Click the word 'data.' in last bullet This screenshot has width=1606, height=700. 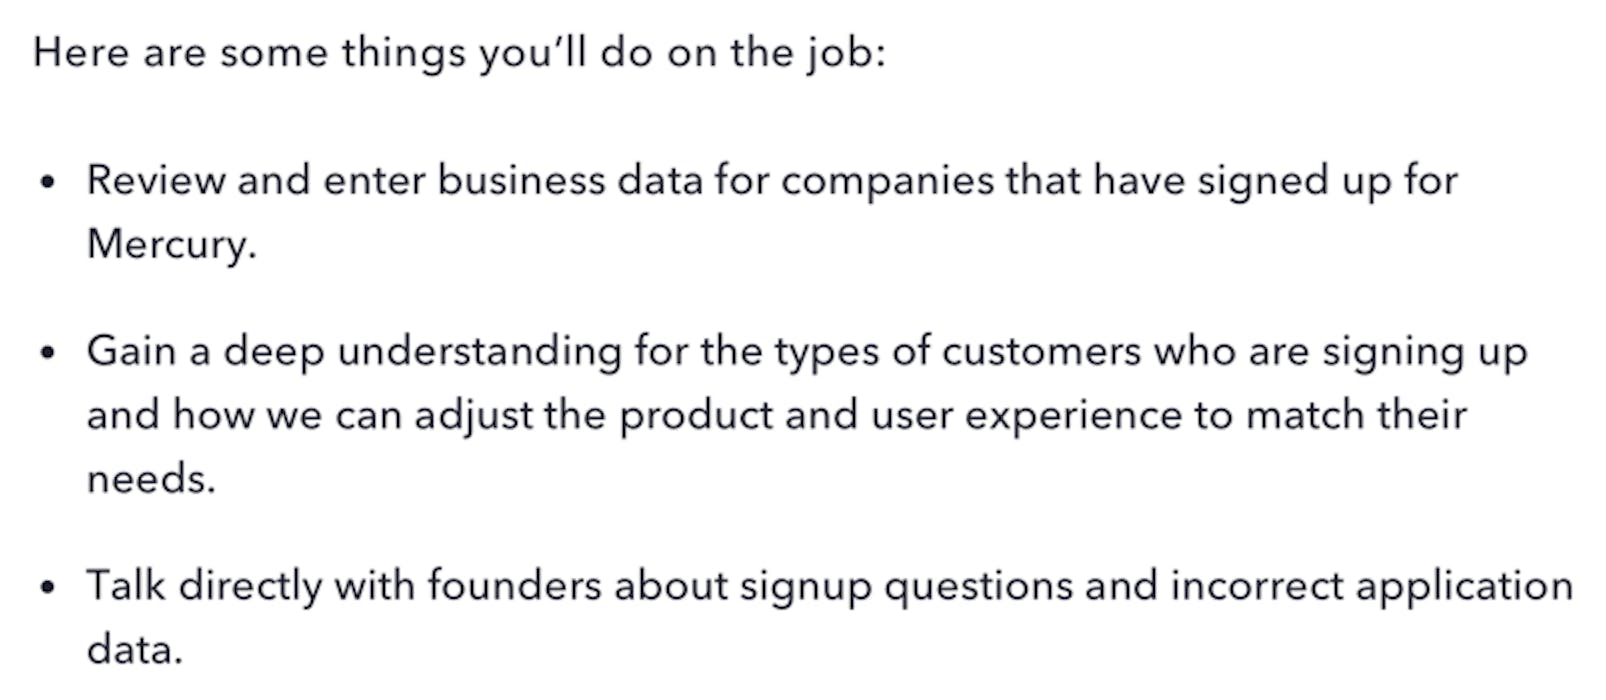(x=135, y=650)
